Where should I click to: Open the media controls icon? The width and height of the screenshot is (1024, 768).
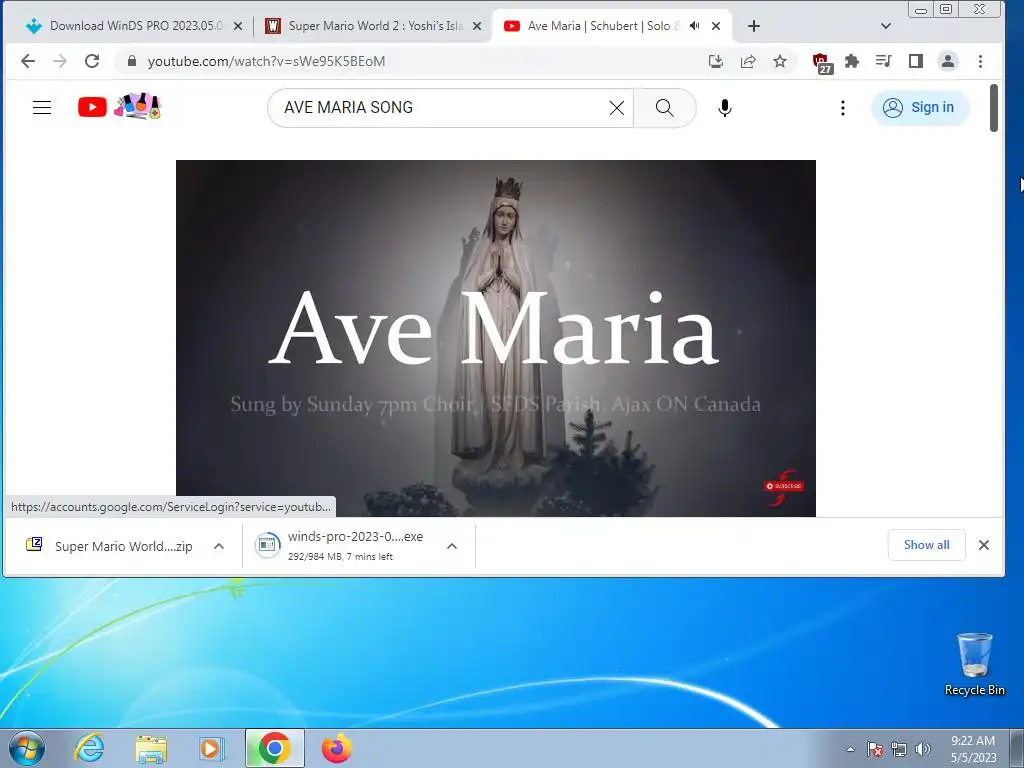tap(884, 61)
